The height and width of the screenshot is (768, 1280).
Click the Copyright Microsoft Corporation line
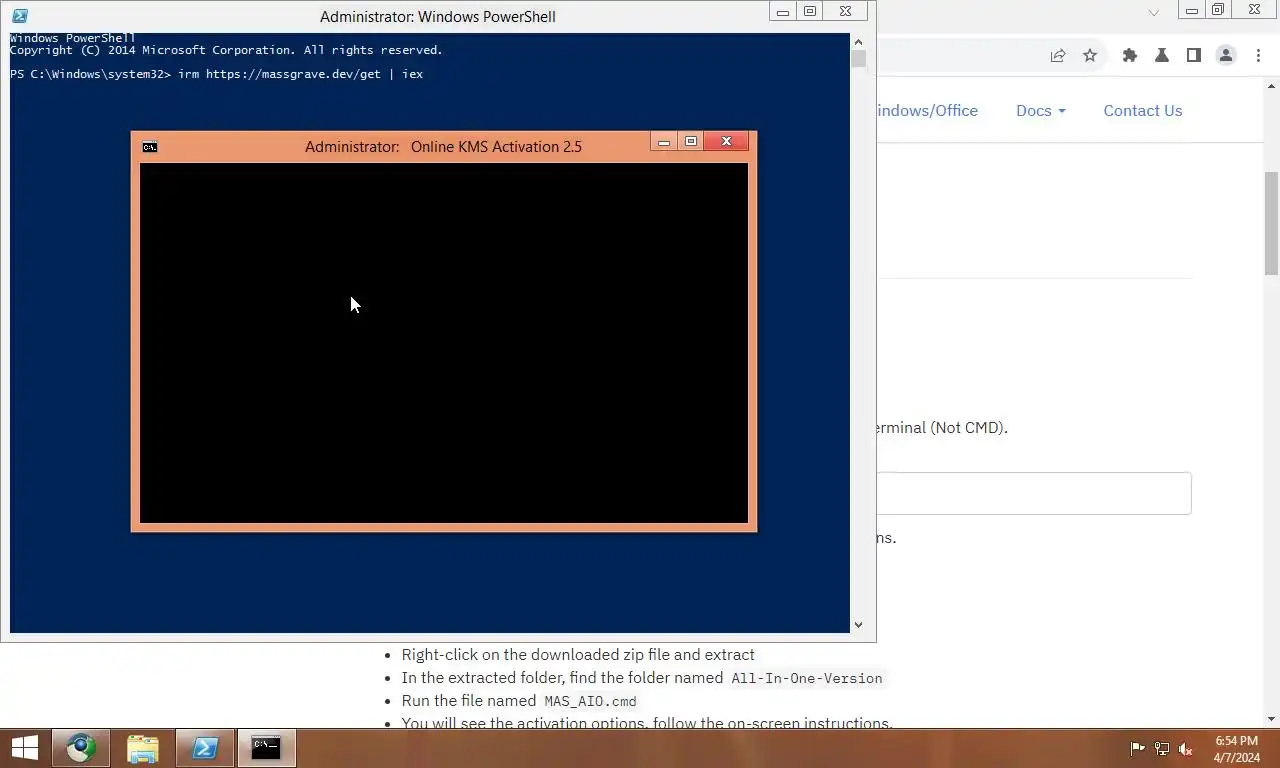click(226, 50)
